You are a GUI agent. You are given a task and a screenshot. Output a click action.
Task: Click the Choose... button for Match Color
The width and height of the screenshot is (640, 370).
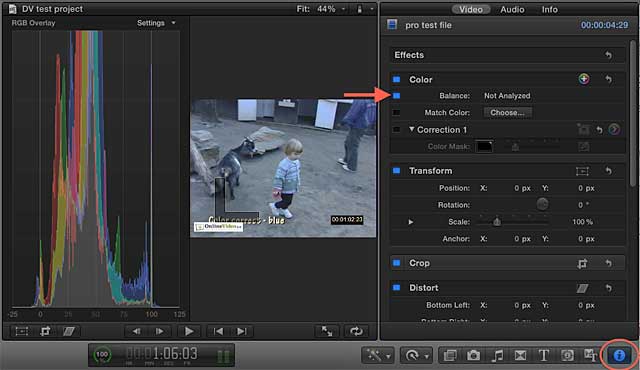coord(507,113)
